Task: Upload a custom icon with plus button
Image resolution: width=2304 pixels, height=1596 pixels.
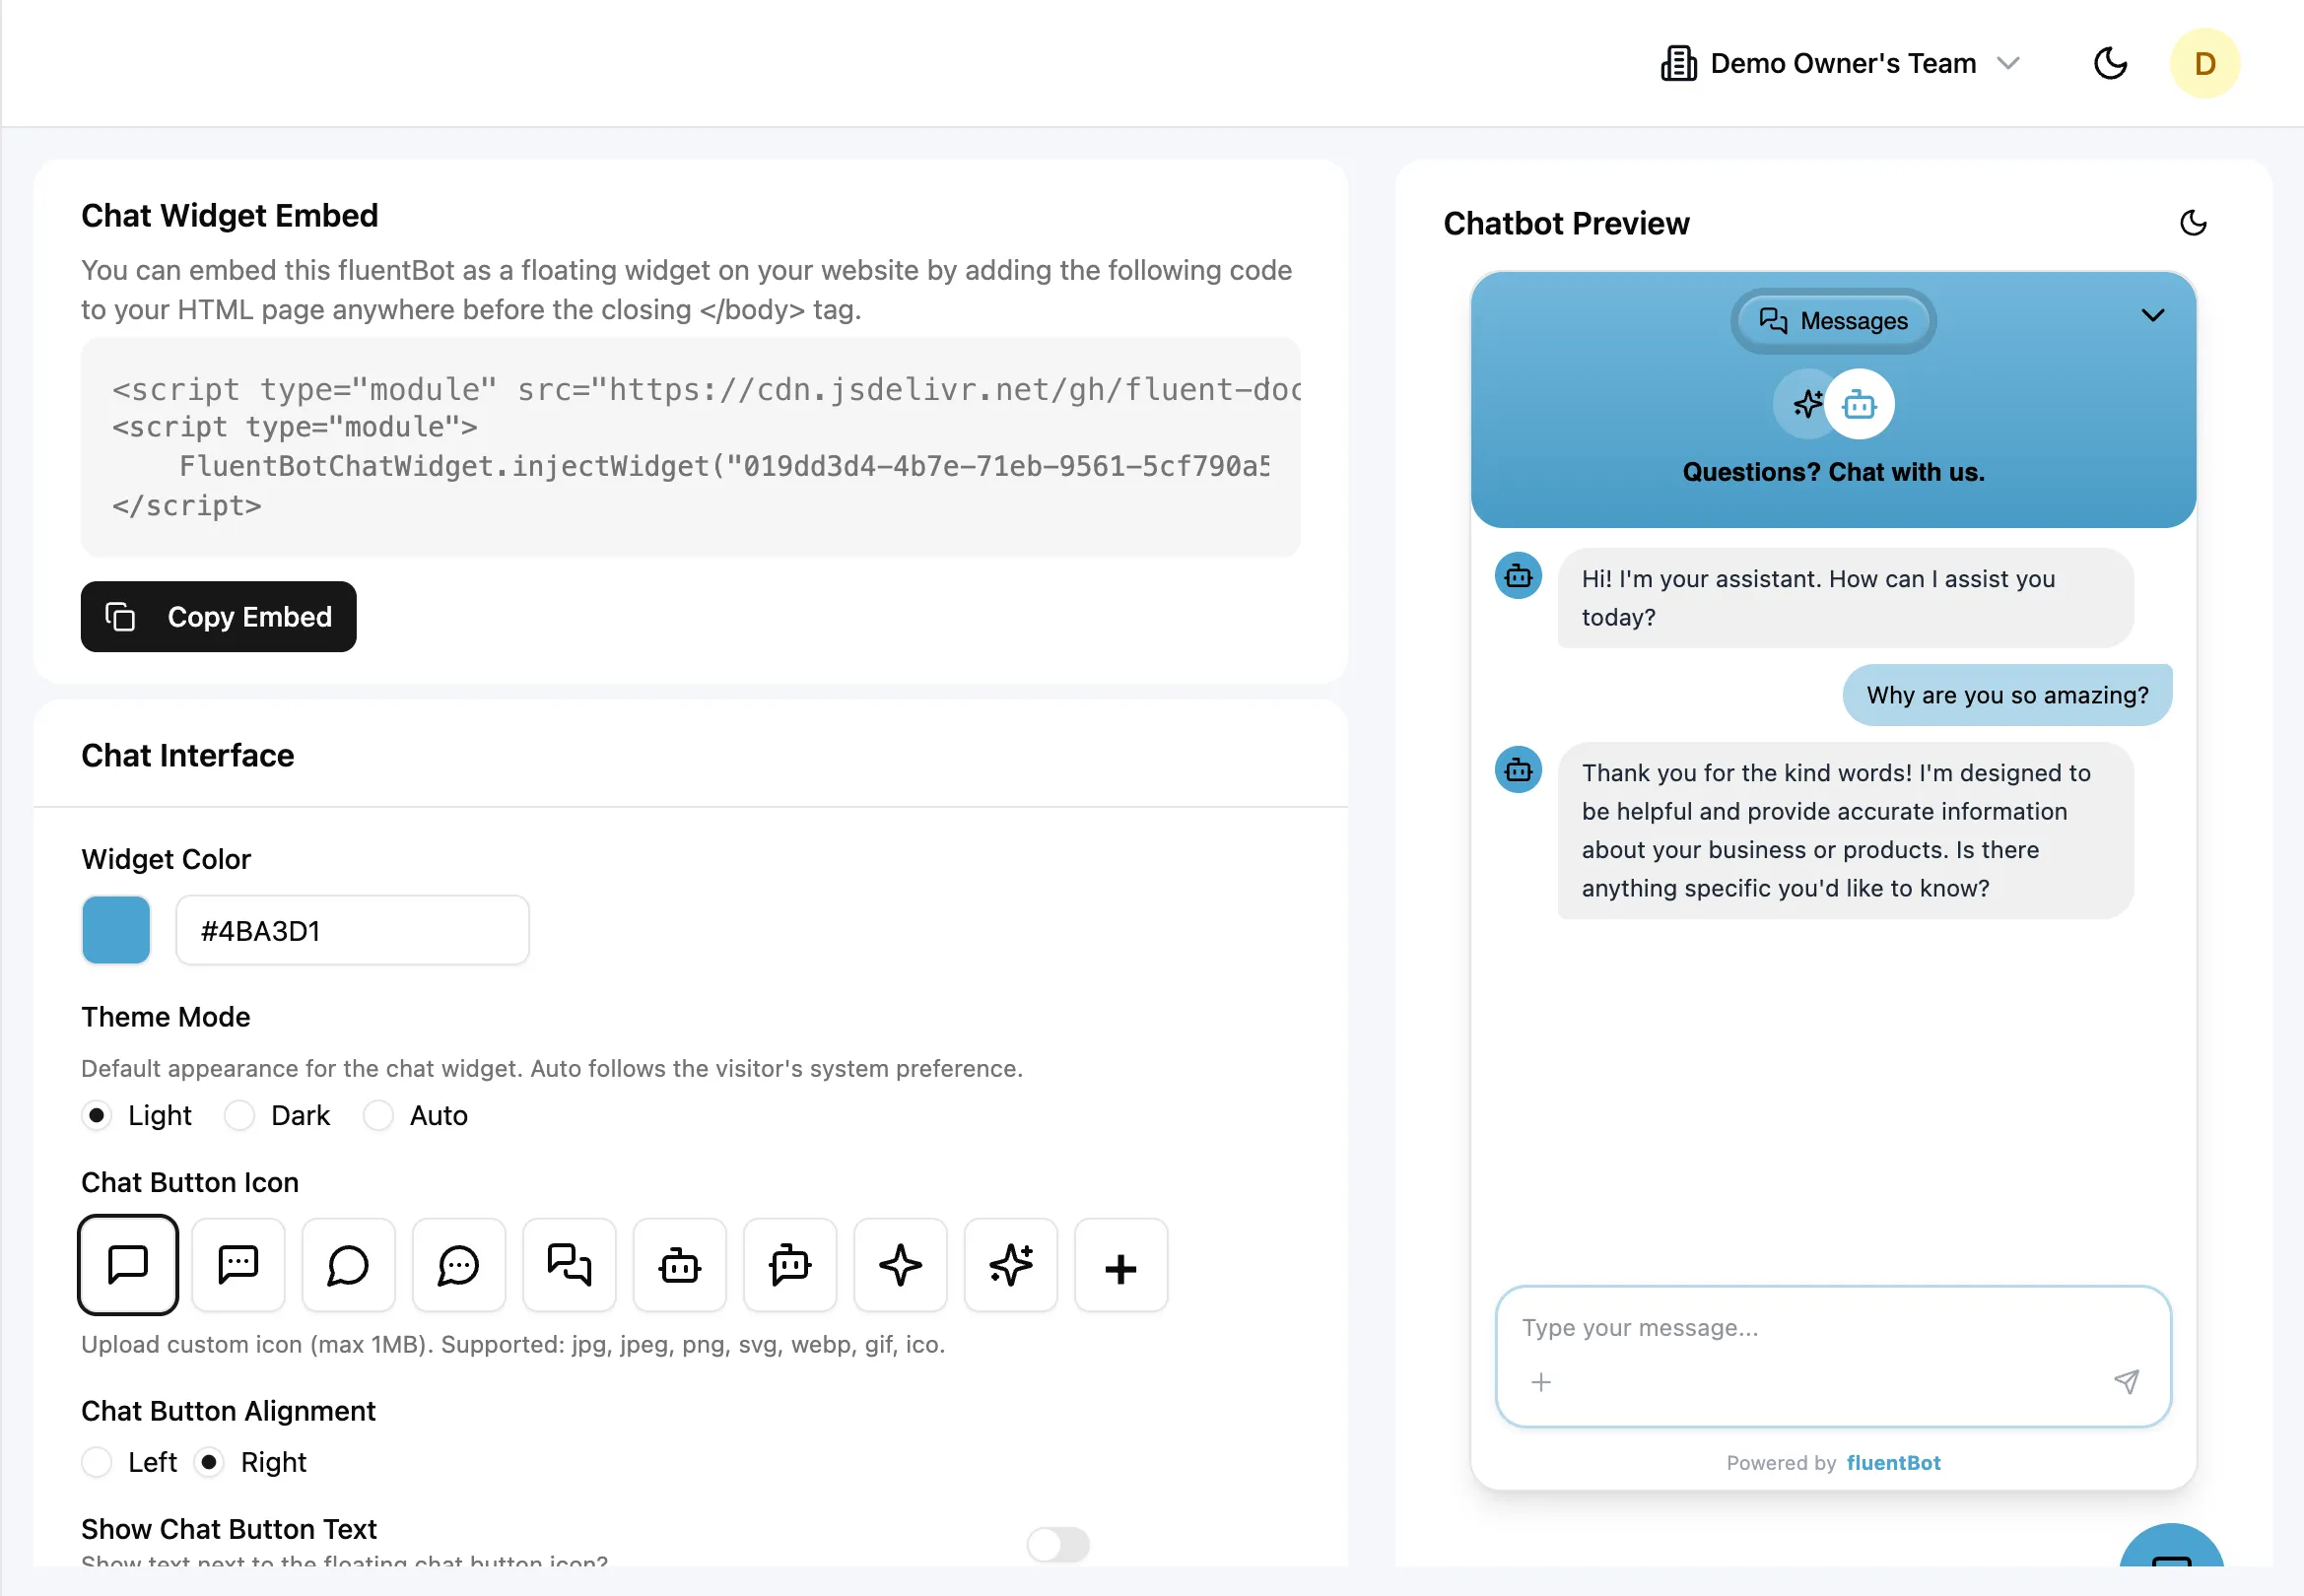Action: click(1121, 1265)
